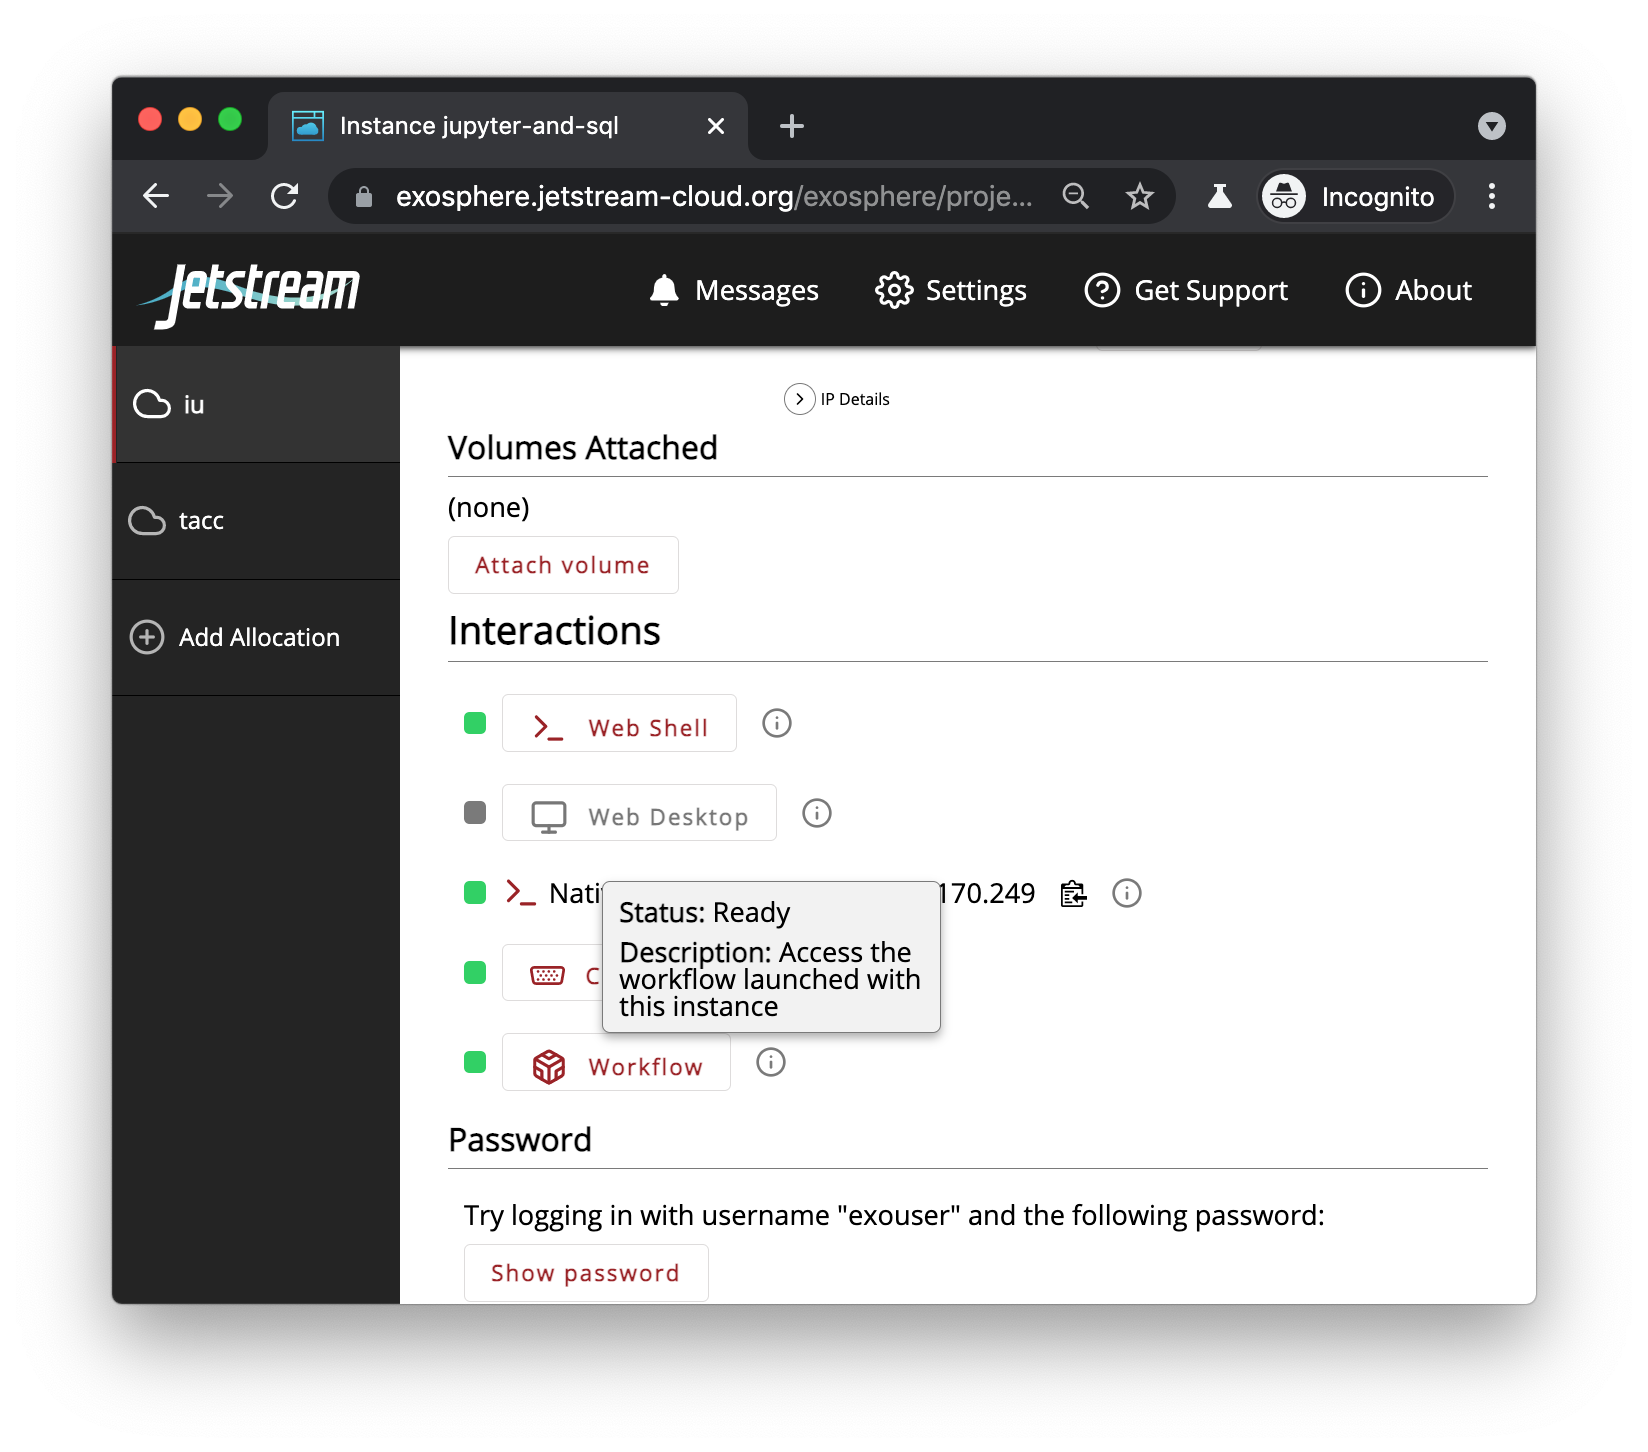Click the Attach volume button
The image size is (1648, 1452).
[x=562, y=564]
